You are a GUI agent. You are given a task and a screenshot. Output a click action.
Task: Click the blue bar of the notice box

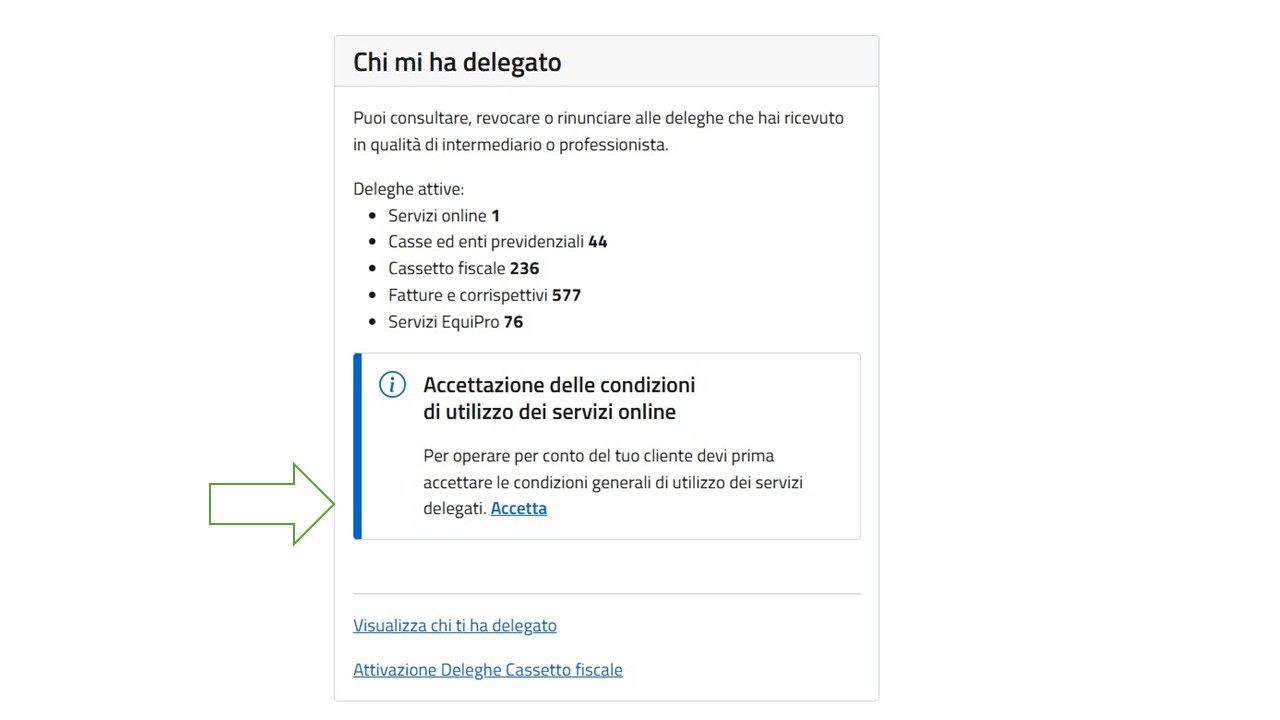pyautogui.click(x=357, y=446)
